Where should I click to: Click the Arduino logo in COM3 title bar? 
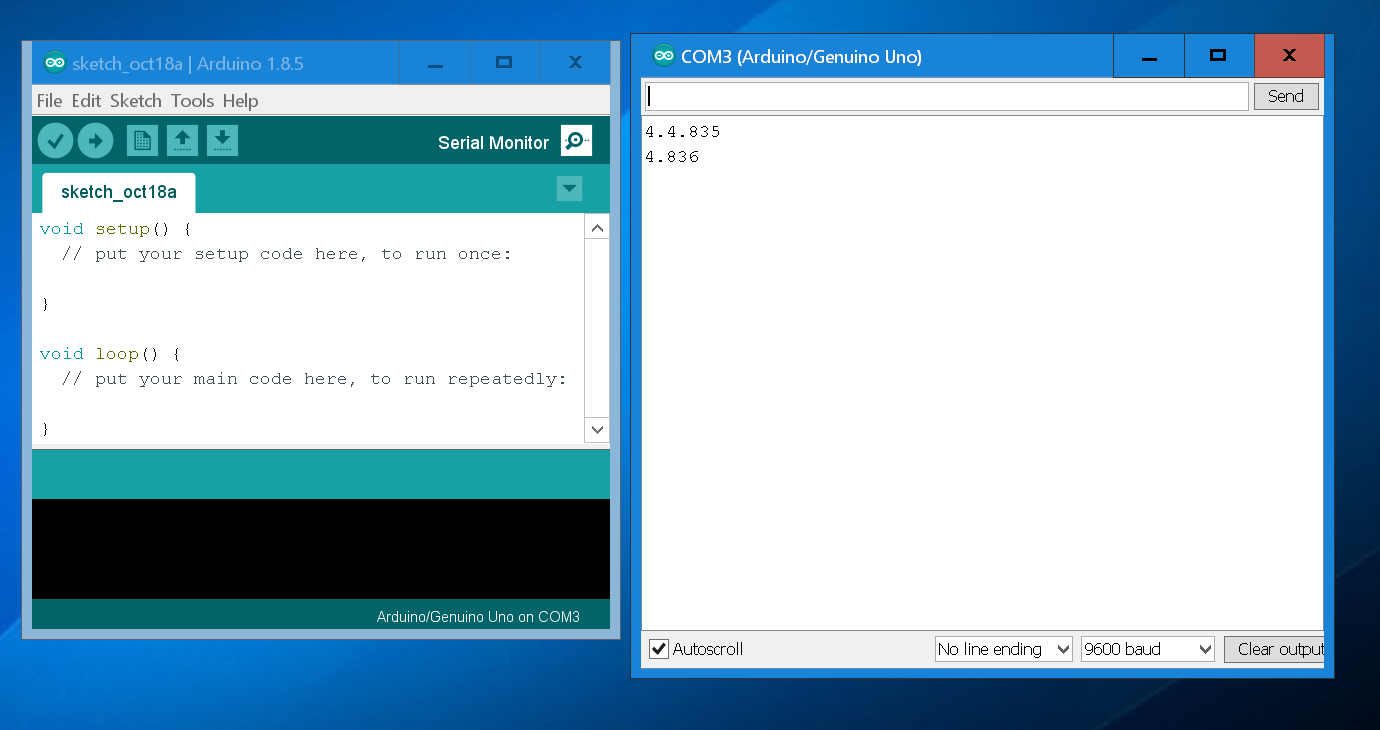click(663, 56)
